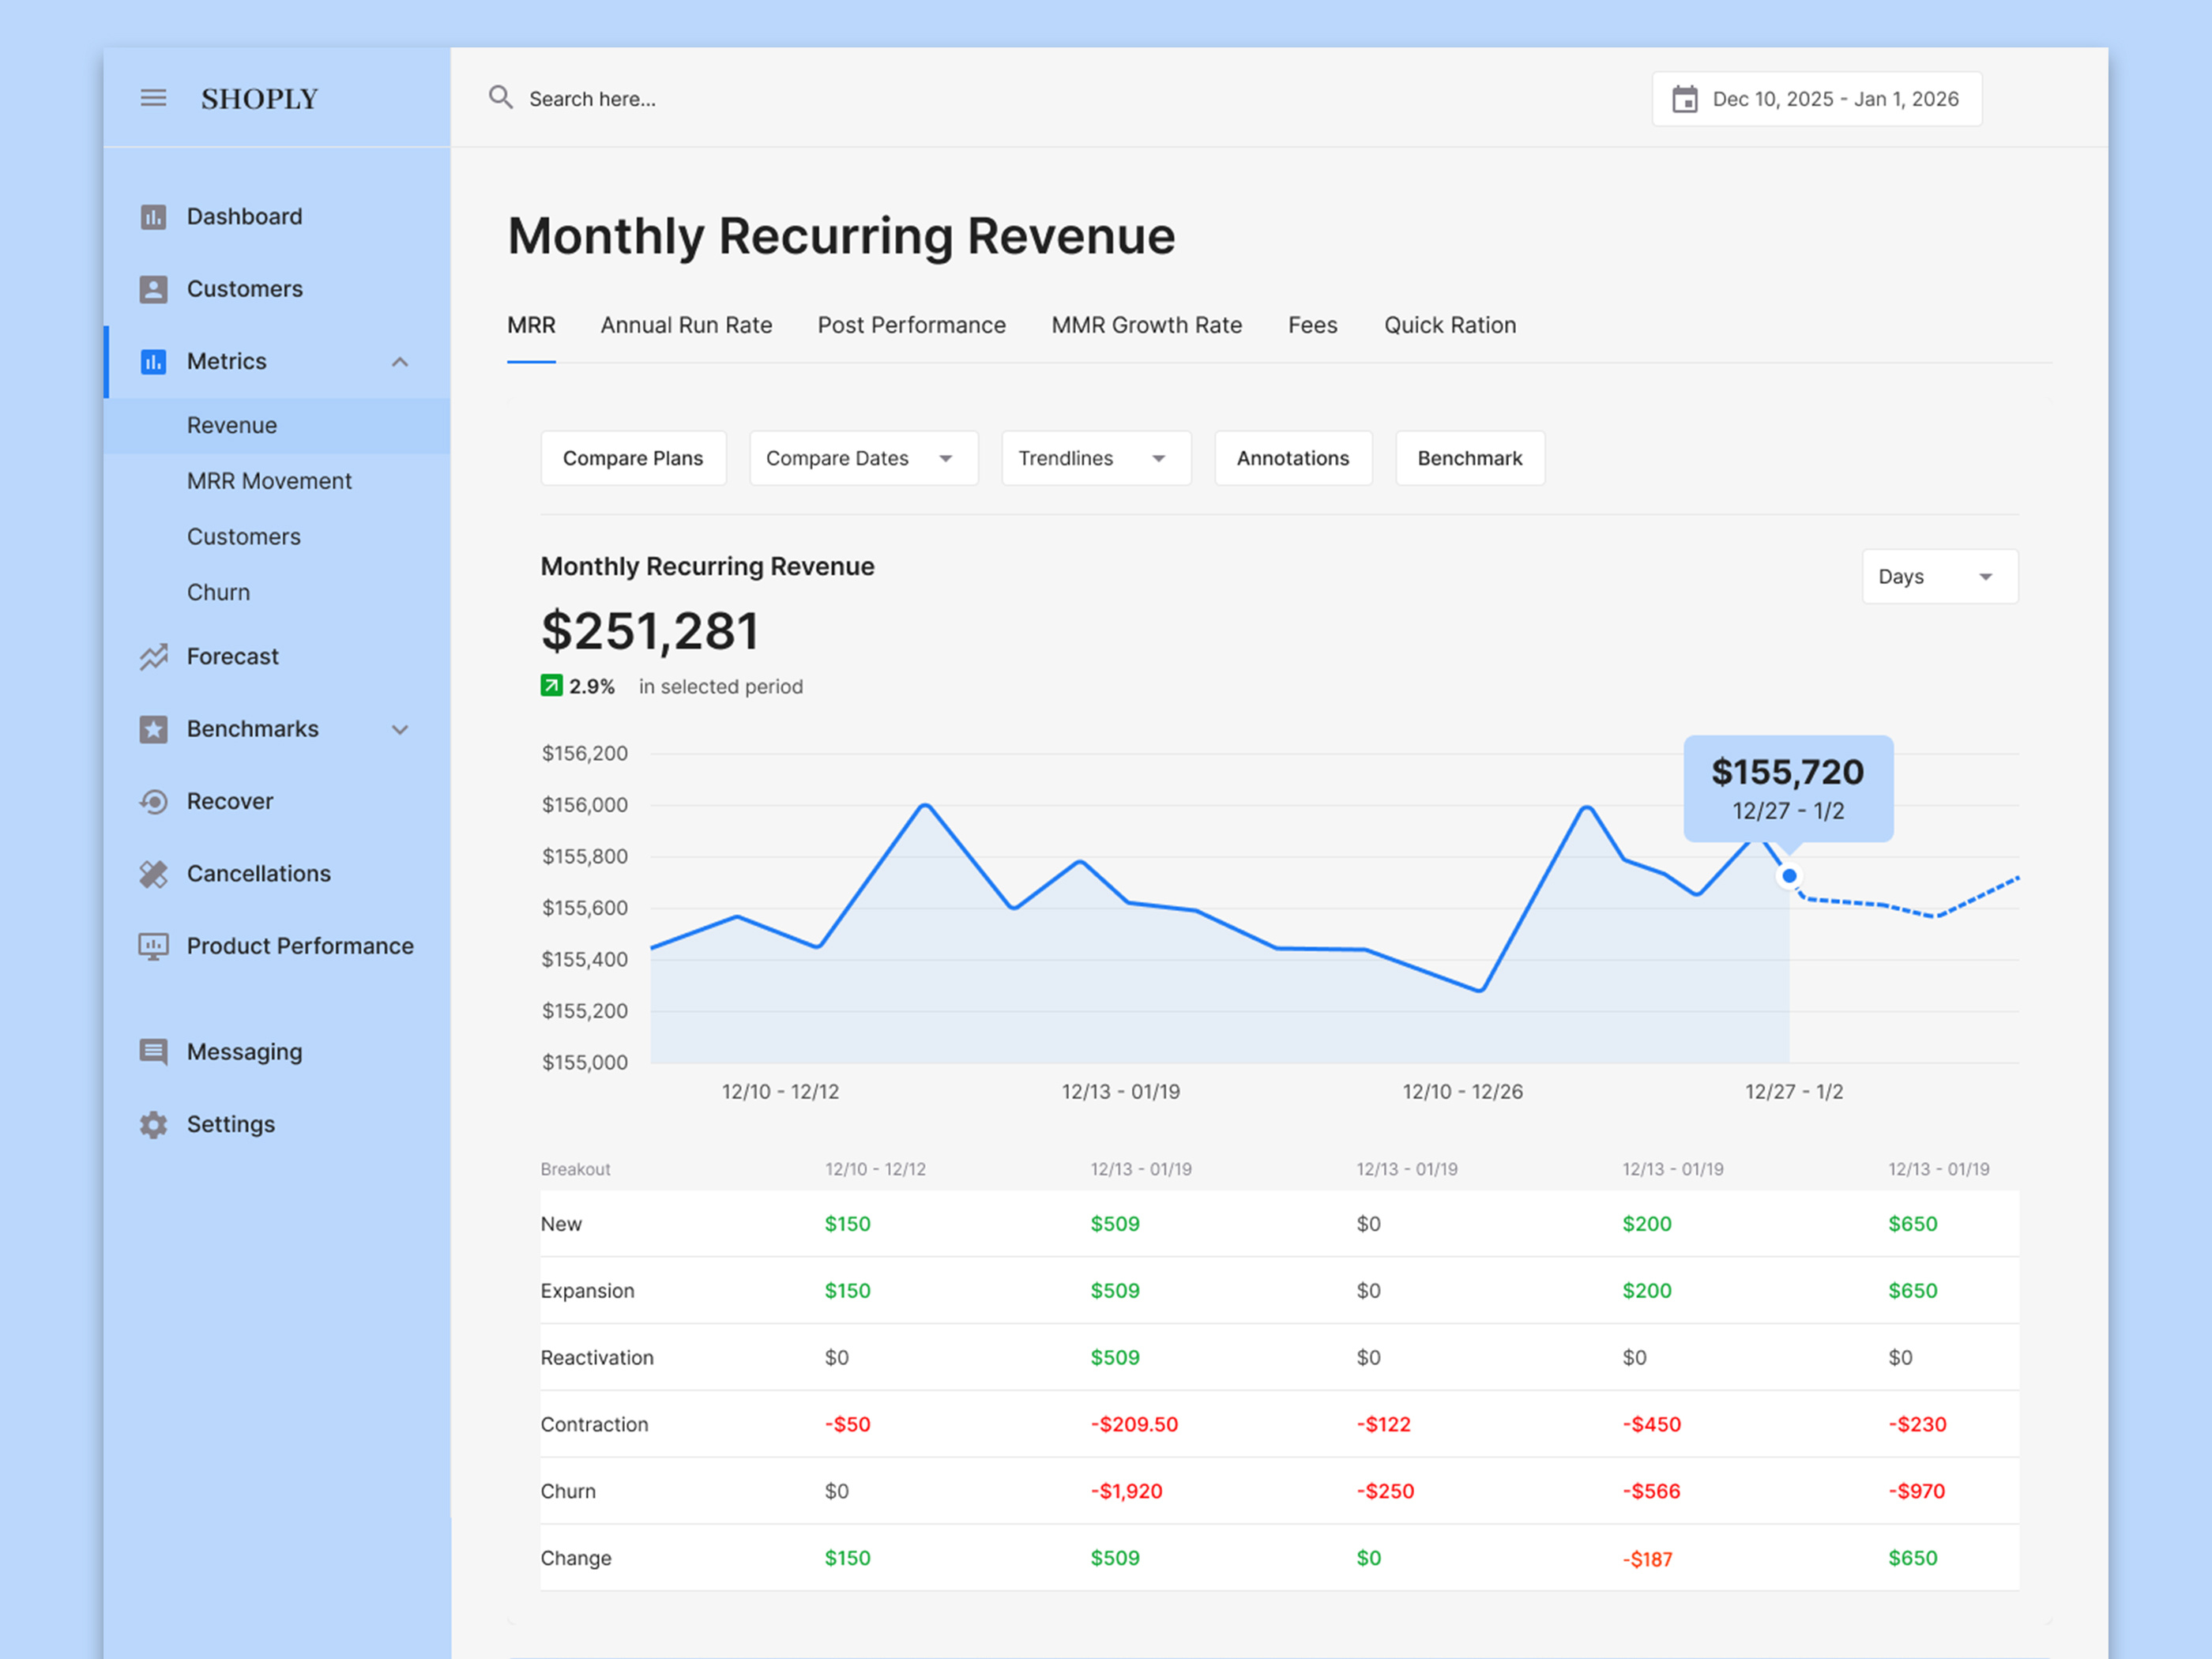This screenshot has height=1659, width=2212.
Task: Click the search magnifier icon
Action: pos(501,98)
